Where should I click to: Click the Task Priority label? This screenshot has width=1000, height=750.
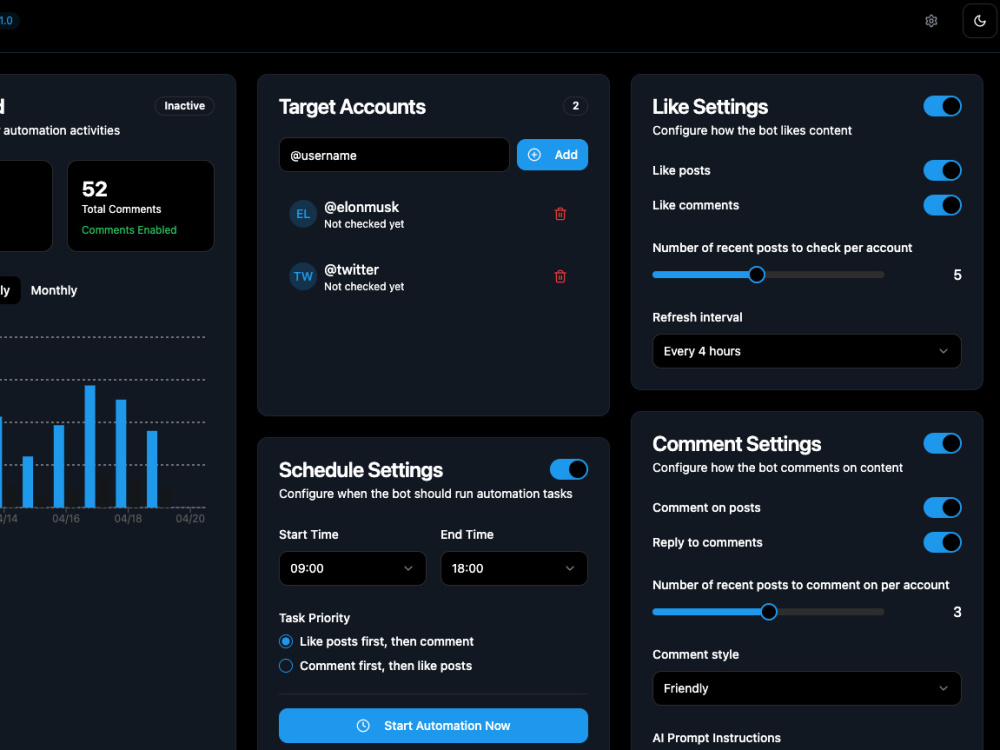[x=314, y=618]
